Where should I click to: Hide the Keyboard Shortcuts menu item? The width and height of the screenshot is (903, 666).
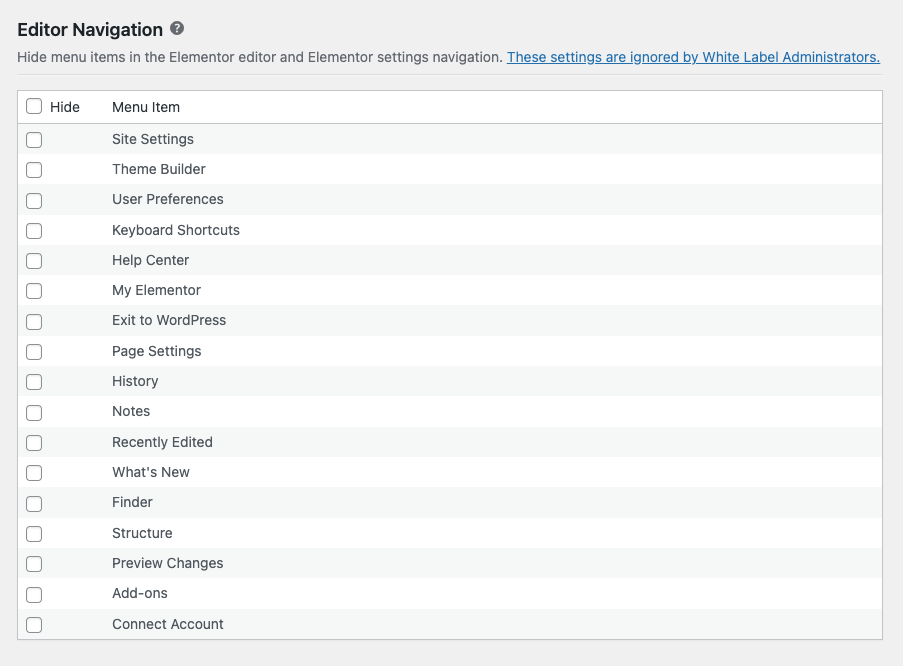[33, 231]
